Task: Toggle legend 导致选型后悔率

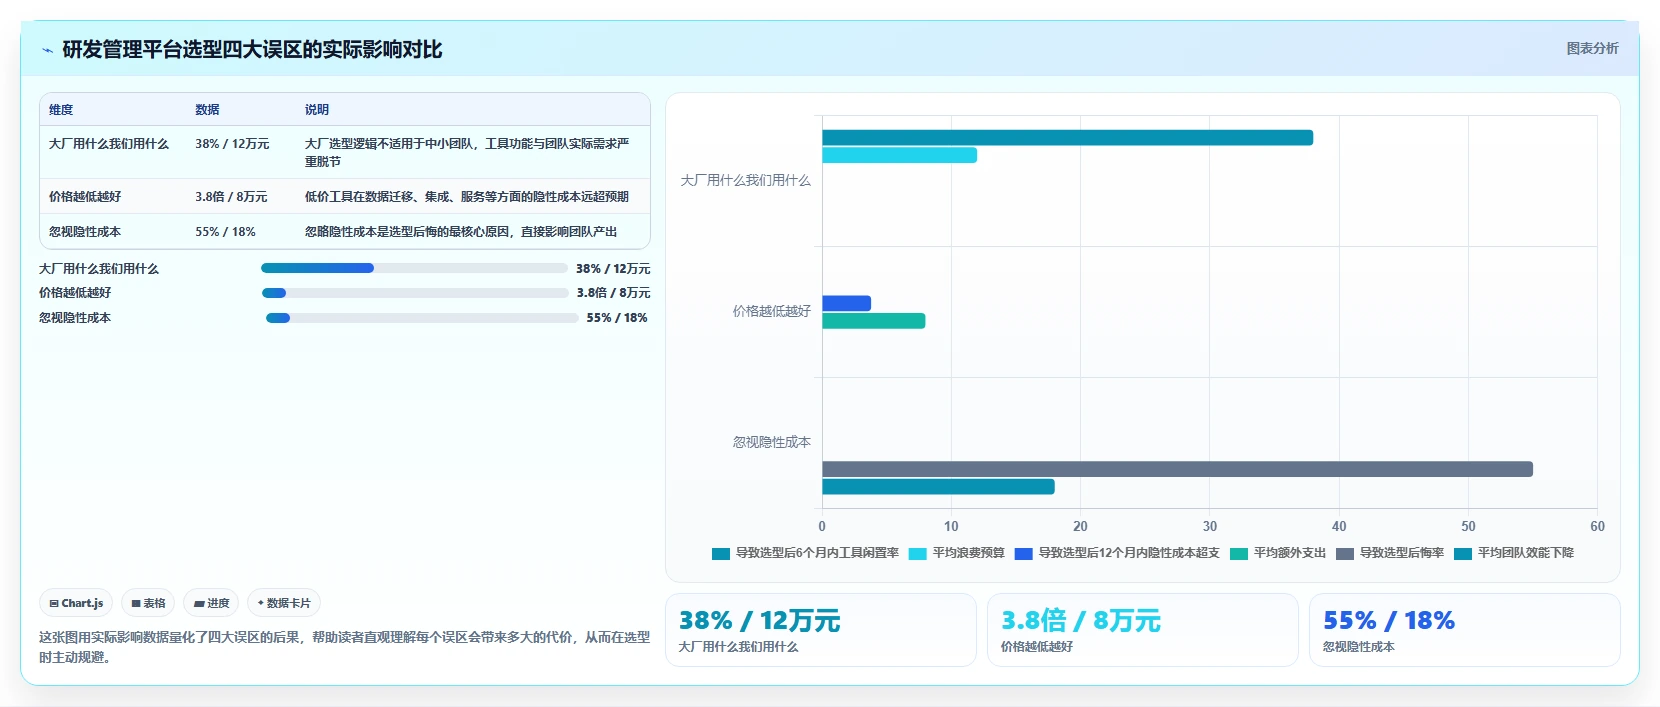Action: (x=1390, y=553)
